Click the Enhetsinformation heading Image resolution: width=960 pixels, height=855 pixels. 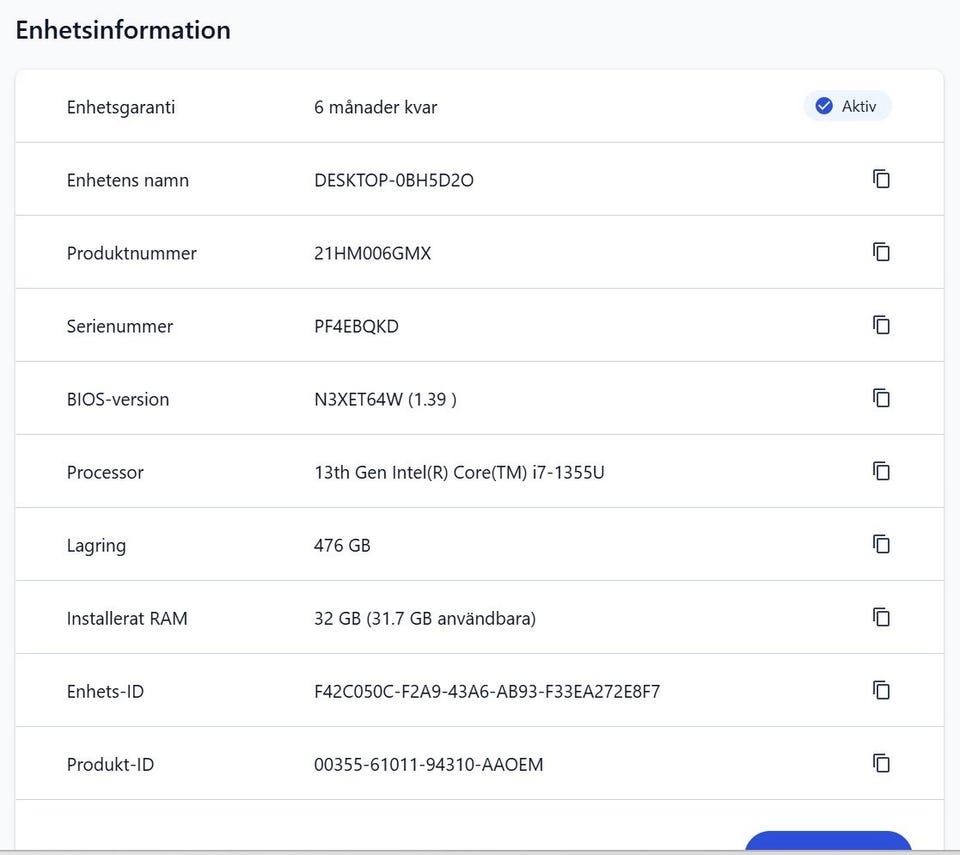click(x=123, y=30)
